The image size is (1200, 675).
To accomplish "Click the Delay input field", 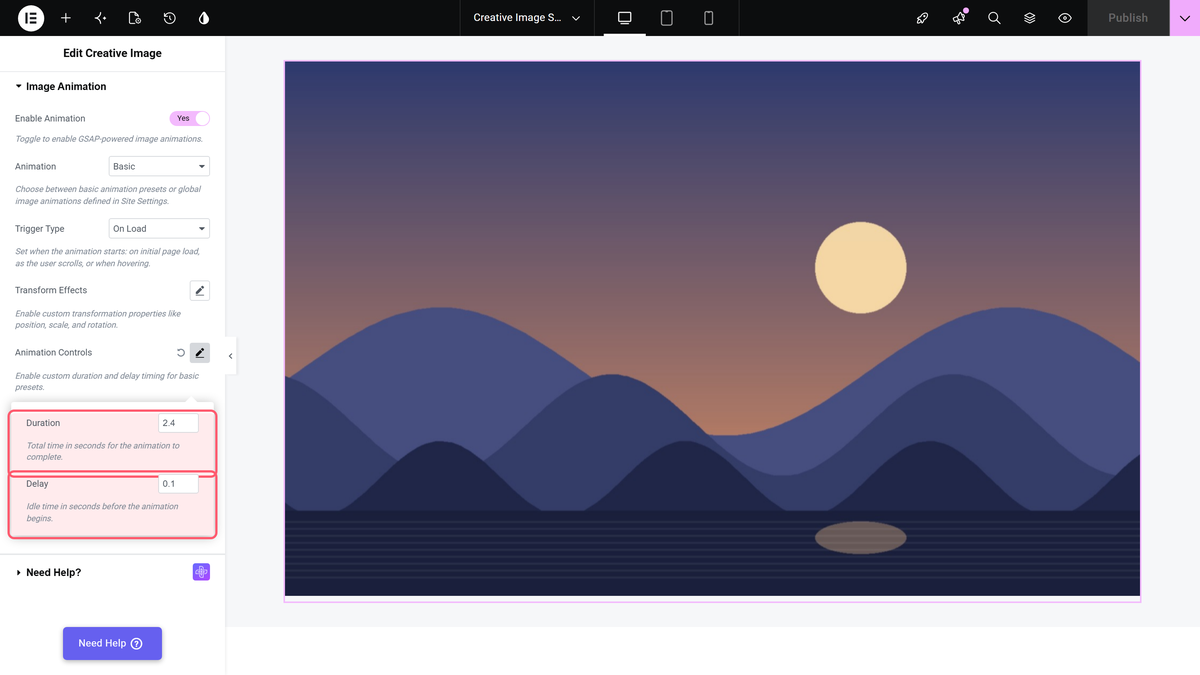I will click(178, 484).
